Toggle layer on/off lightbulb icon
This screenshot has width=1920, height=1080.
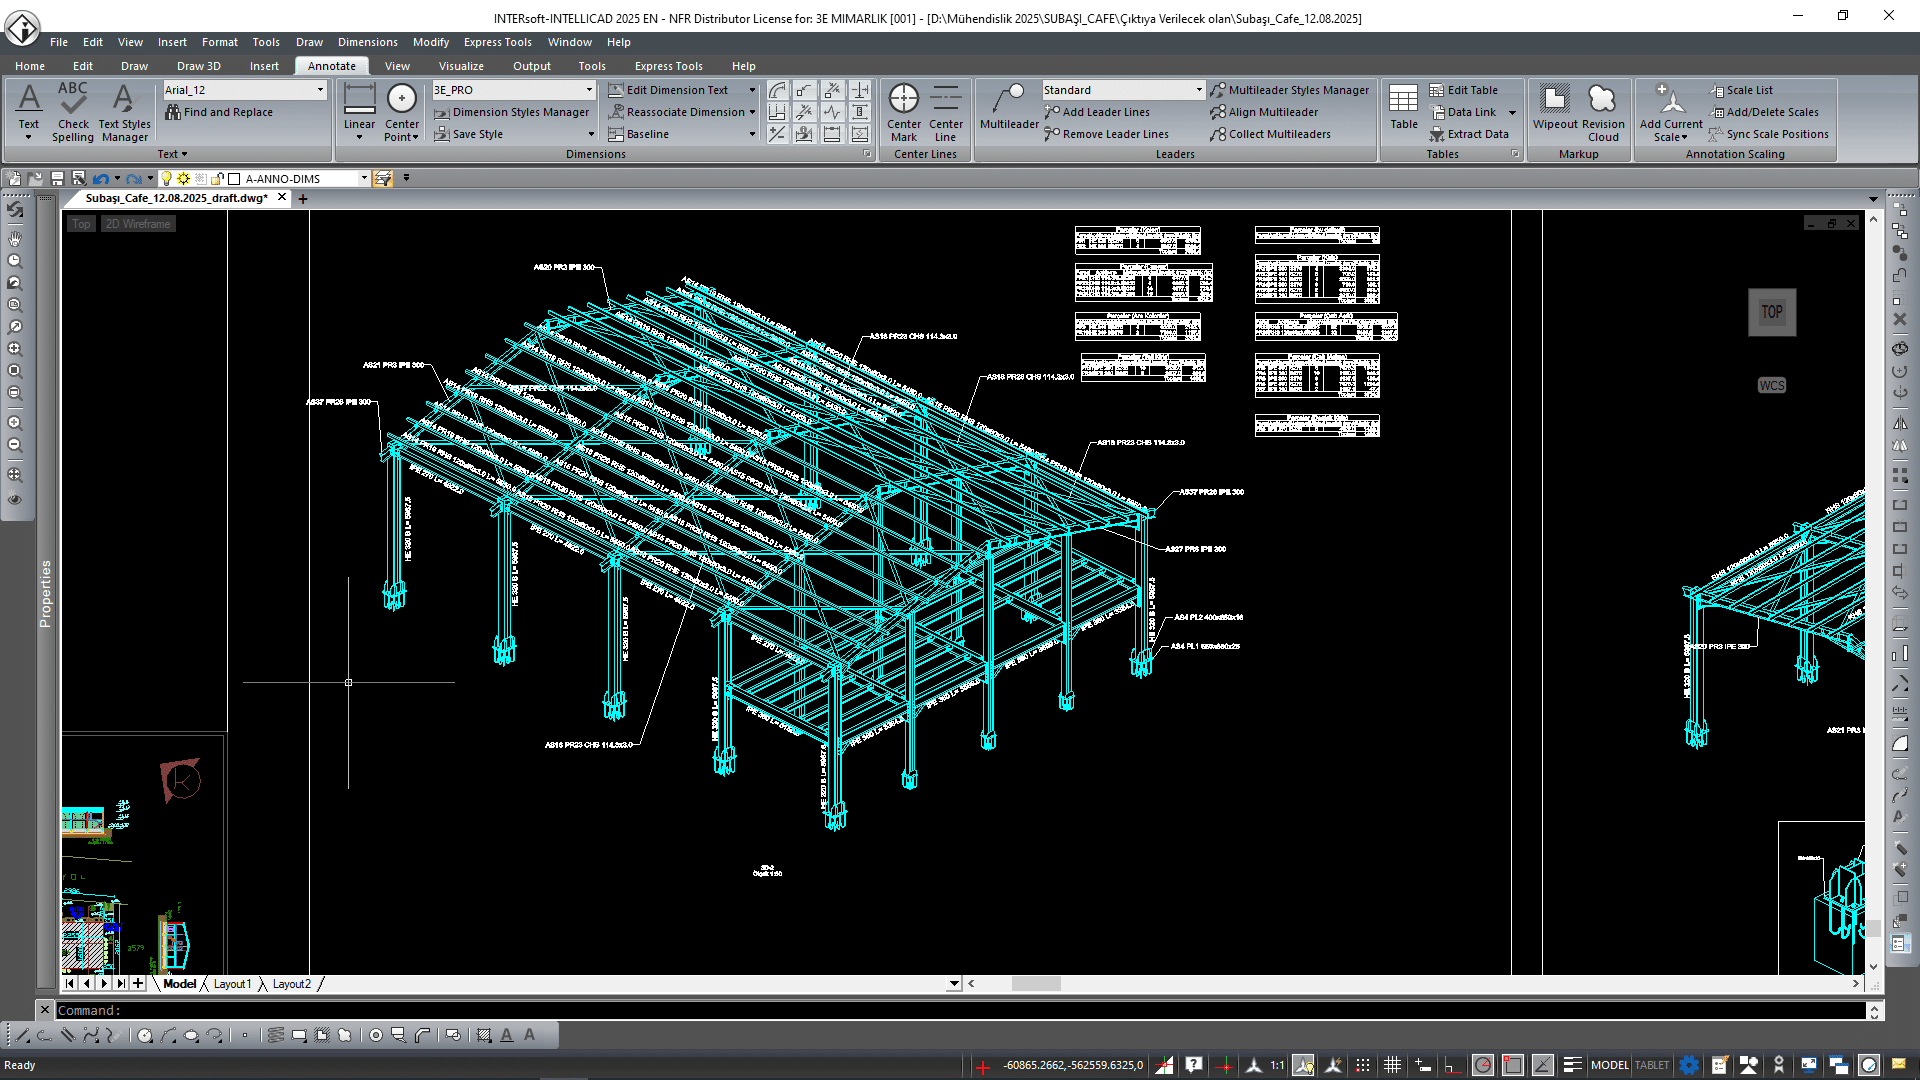click(167, 179)
